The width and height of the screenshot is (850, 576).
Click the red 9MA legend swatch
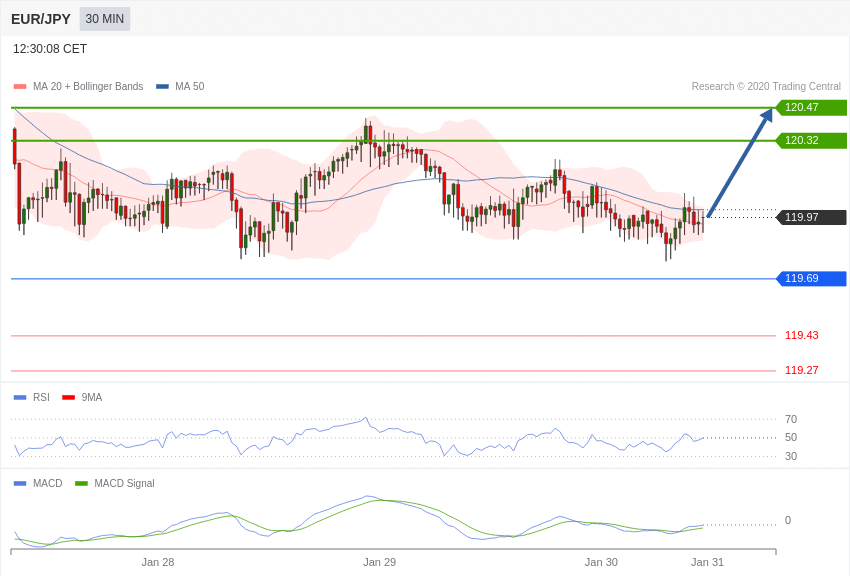coord(69,398)
